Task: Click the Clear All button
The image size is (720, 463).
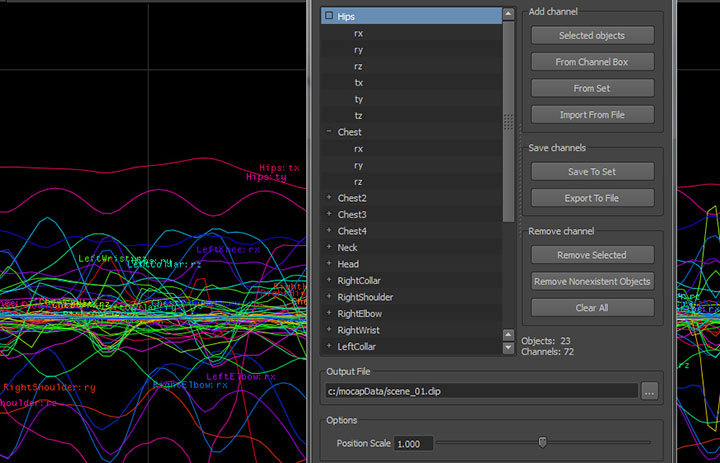Action: pyautogui.click(x=592, y=308)
